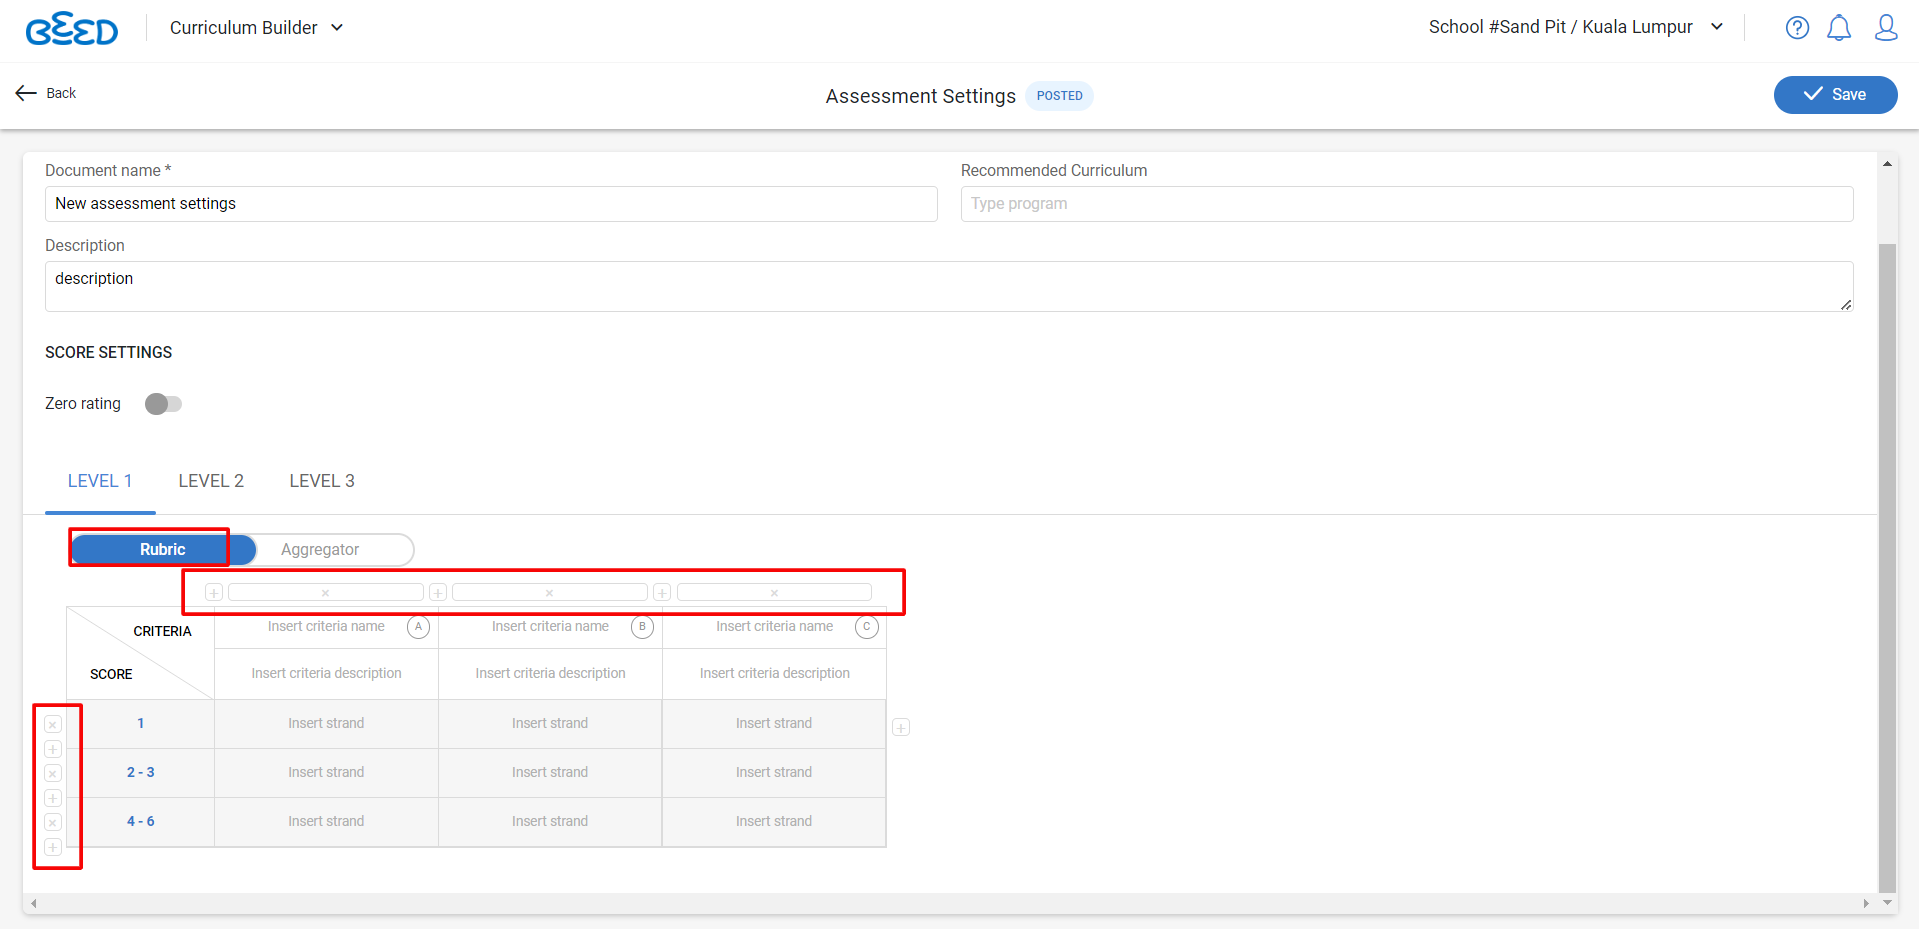Click criteria name field for column C
1919x929 pixels.
(x=774, y=627)
